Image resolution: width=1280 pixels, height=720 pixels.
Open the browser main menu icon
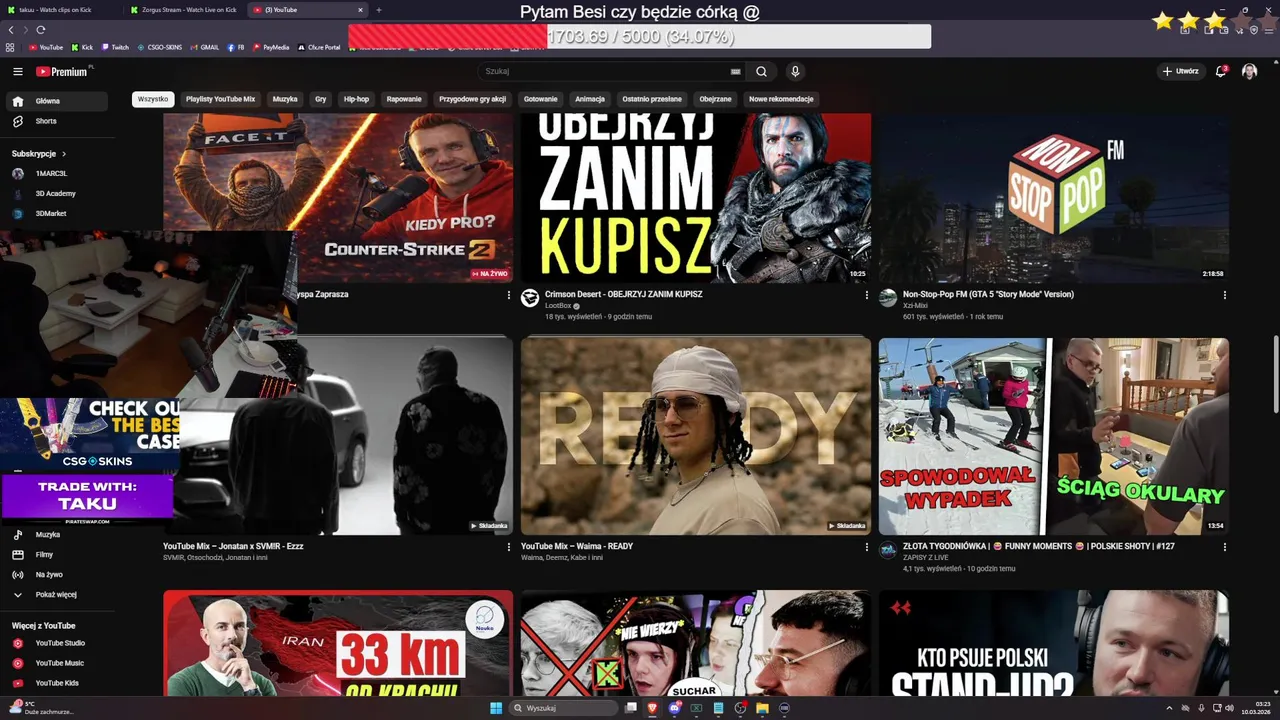1271,30
